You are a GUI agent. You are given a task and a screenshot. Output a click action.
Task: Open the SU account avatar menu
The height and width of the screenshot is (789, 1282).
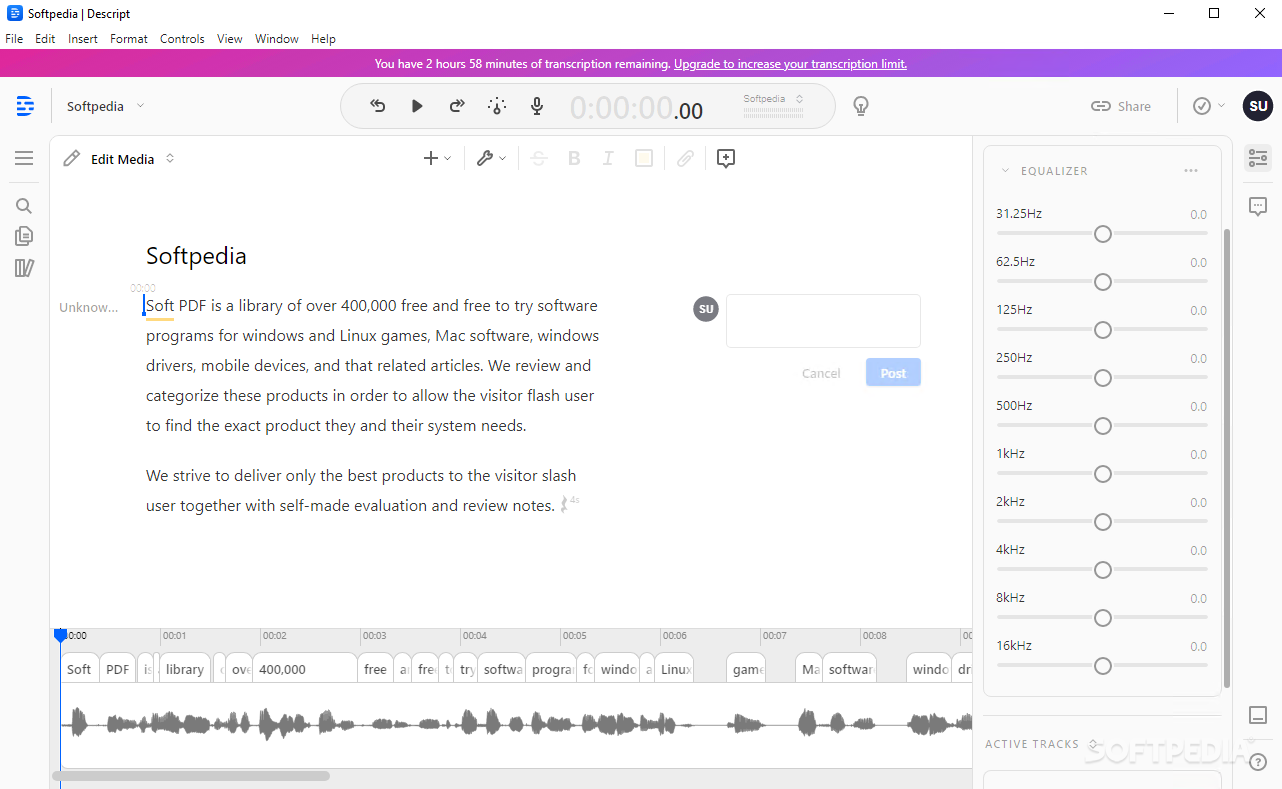pyautogui.click(x=1258, y=106)
